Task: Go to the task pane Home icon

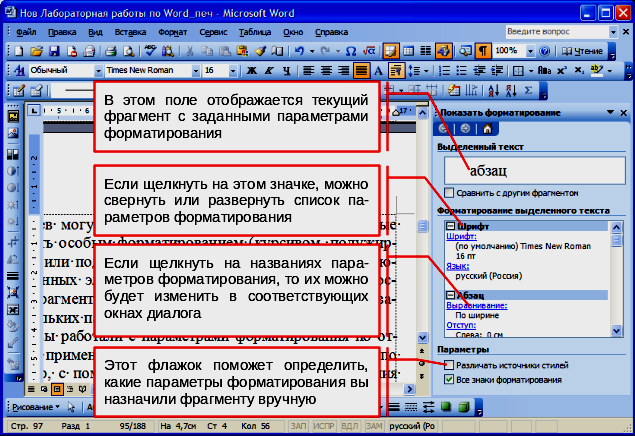Action: [x=488, y=129]
